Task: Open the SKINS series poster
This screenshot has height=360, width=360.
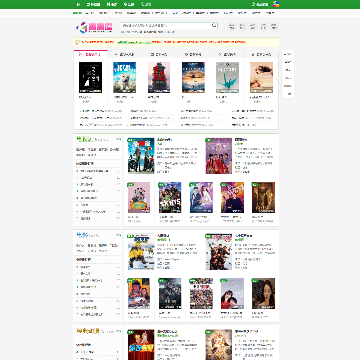Action: 170,197
